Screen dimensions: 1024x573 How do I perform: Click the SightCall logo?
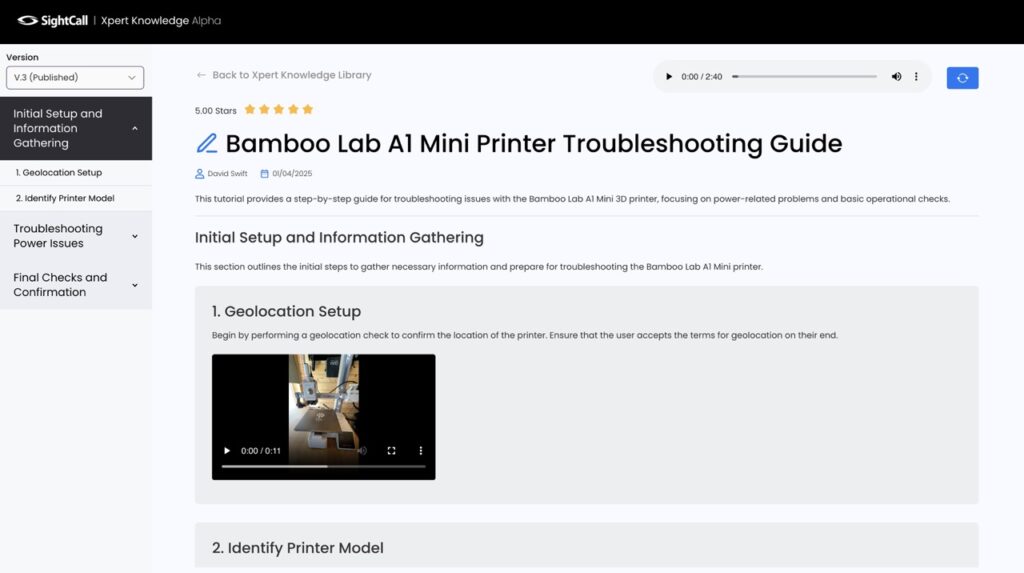point(52,20)
